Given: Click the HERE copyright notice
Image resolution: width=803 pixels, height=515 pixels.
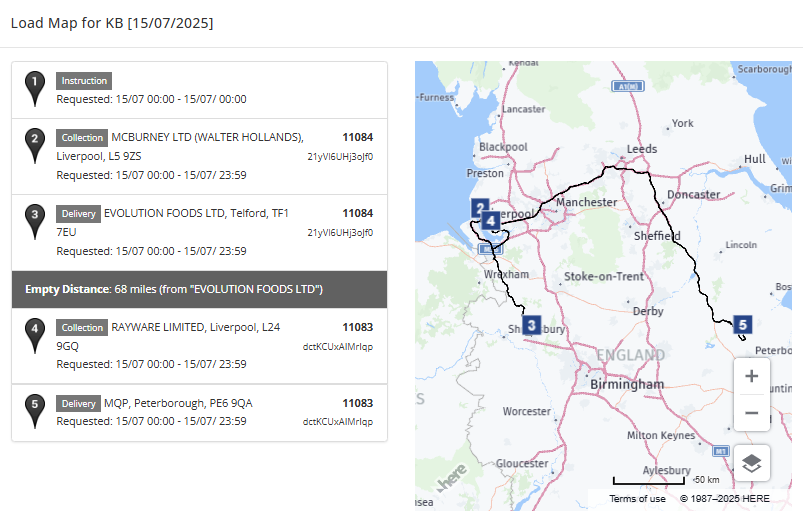Looking at the screenshot, I should coord(725,499).
